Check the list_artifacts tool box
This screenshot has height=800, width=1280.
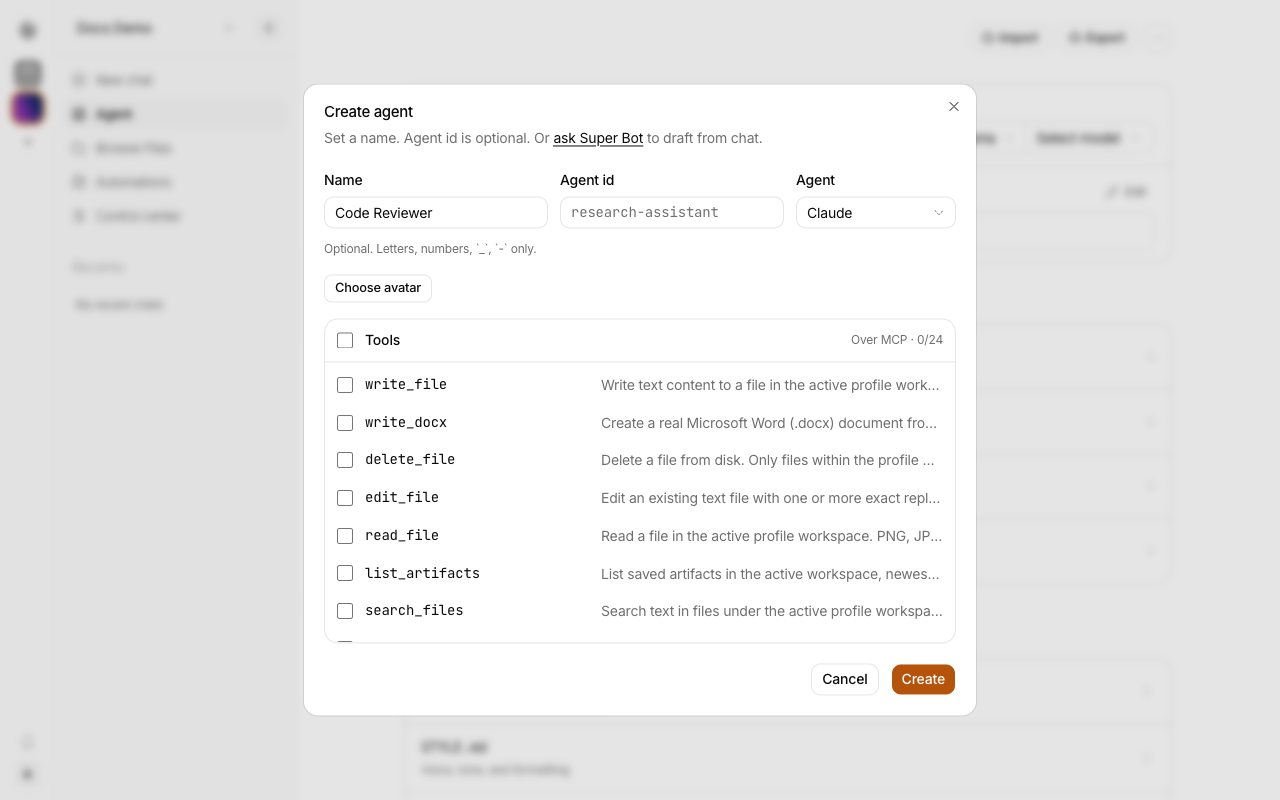(x=345, y=573)
